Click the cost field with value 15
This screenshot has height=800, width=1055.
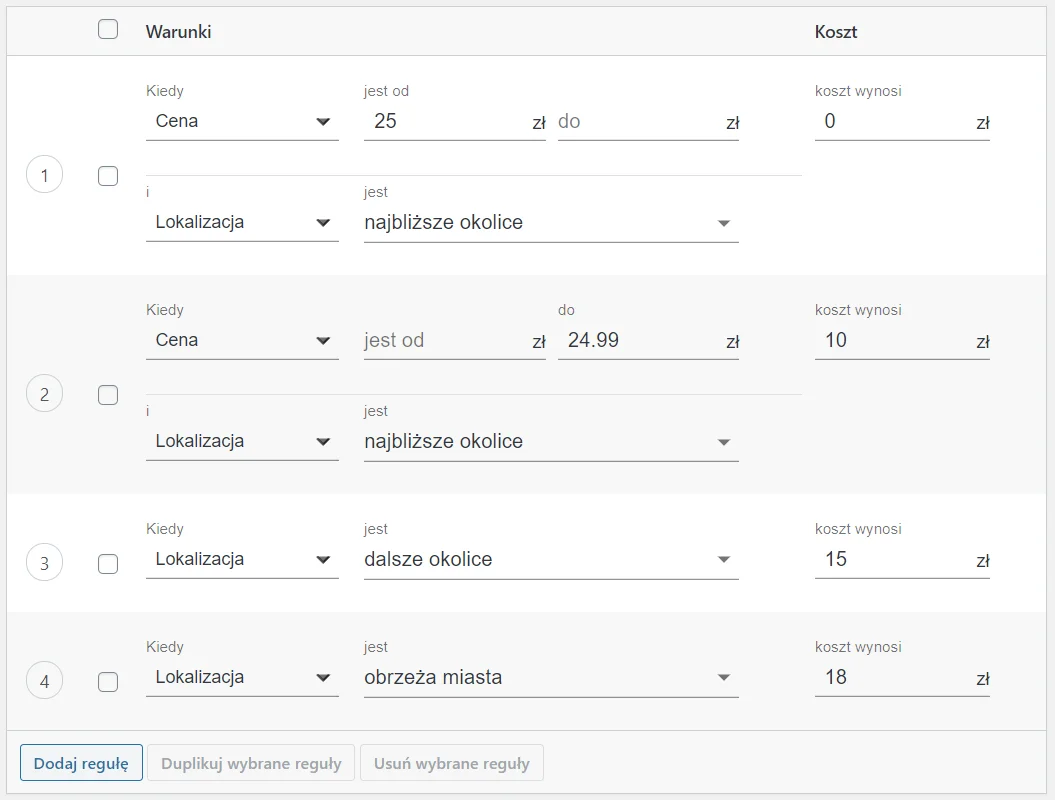[892, 560]
